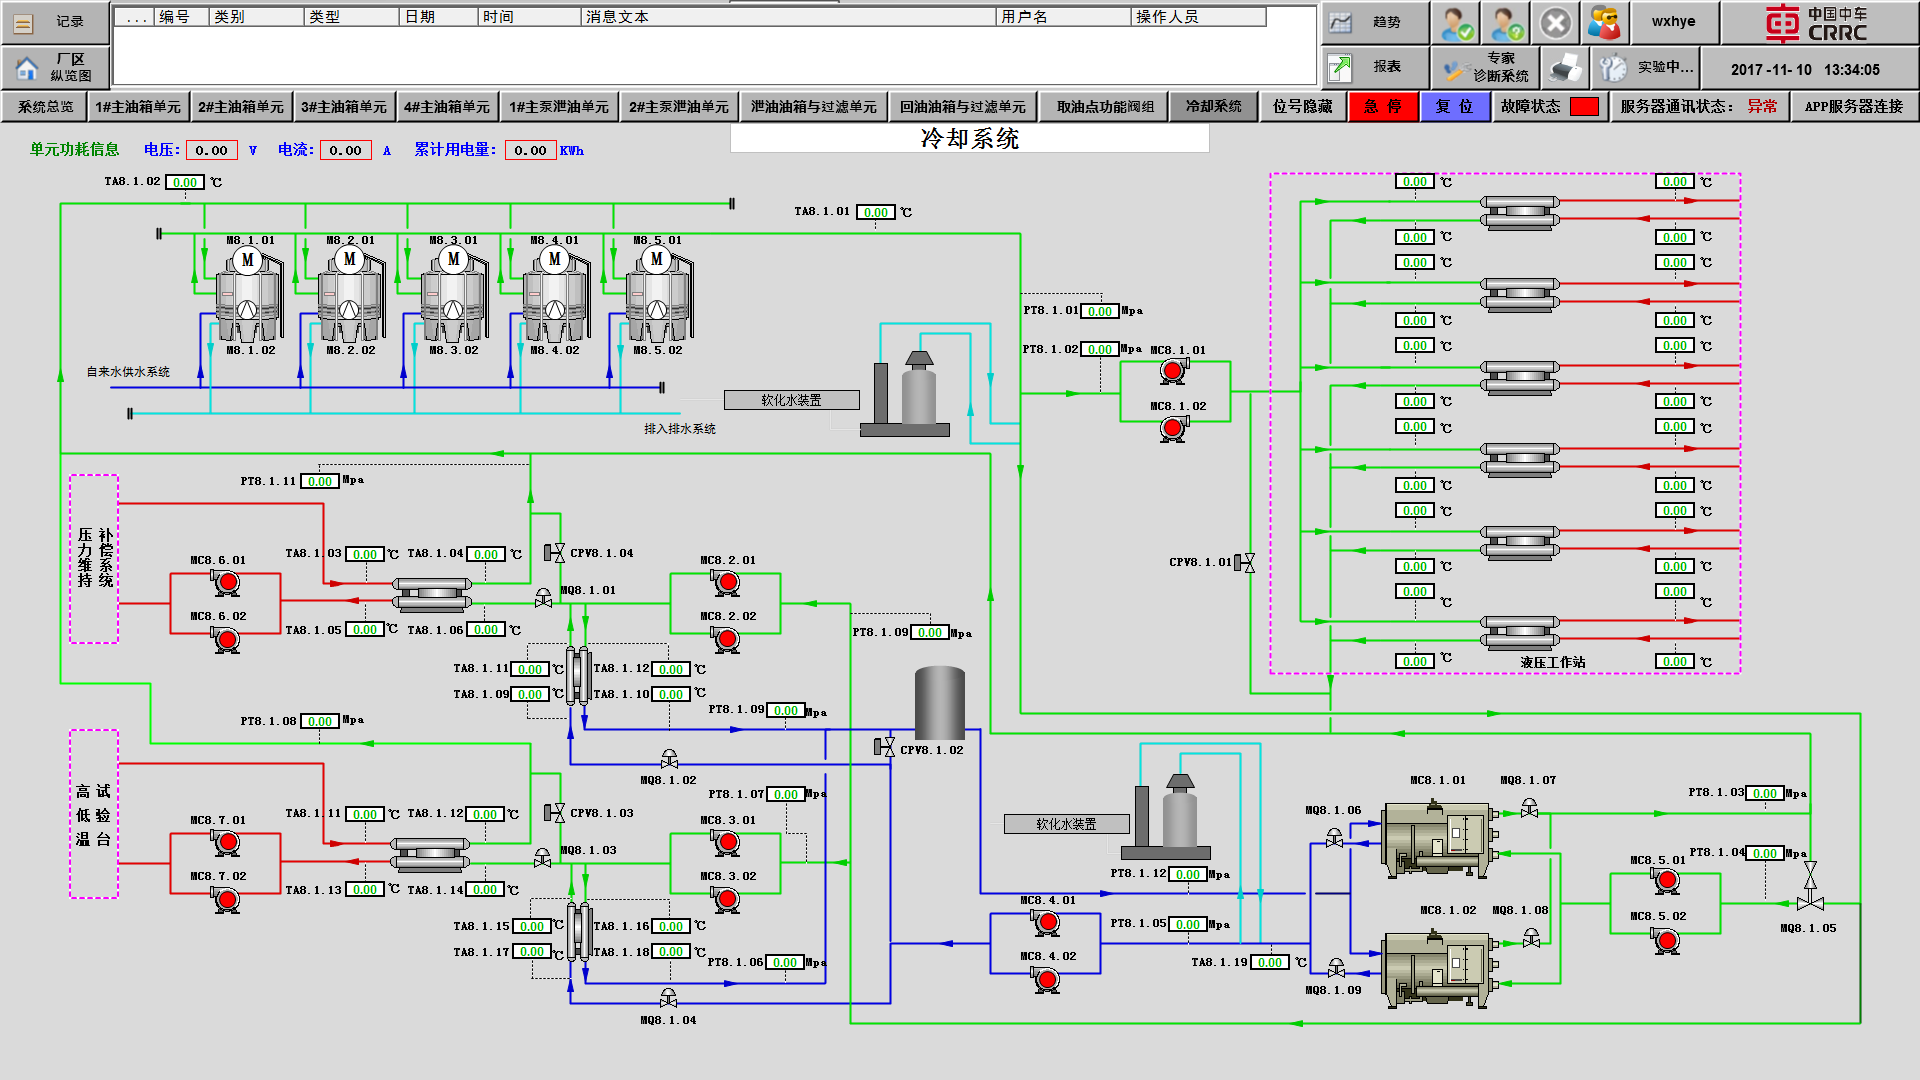Select the 冷却系统 tab
The image size is (1920, 1080).
(1213, 107)
